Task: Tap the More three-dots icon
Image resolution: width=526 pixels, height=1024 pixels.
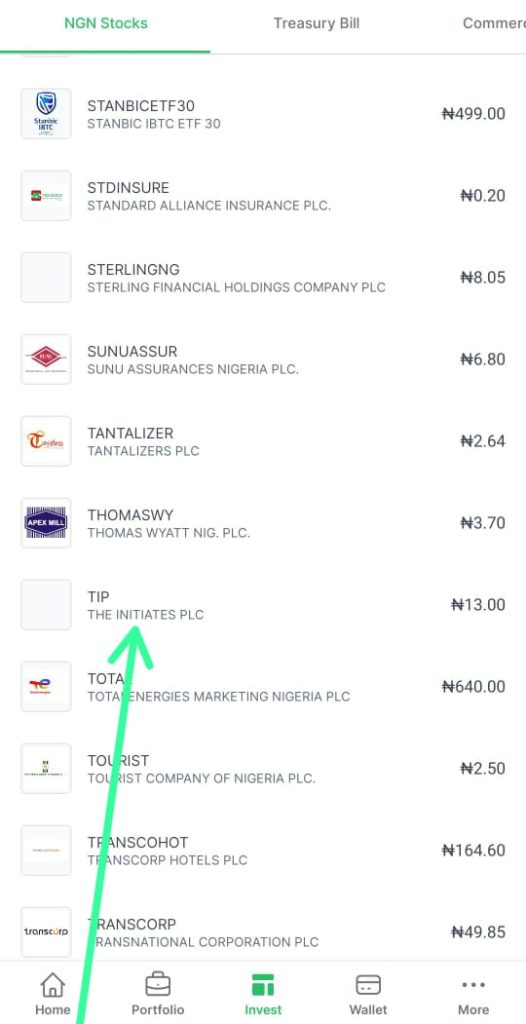Action: [x=473, y=985]
